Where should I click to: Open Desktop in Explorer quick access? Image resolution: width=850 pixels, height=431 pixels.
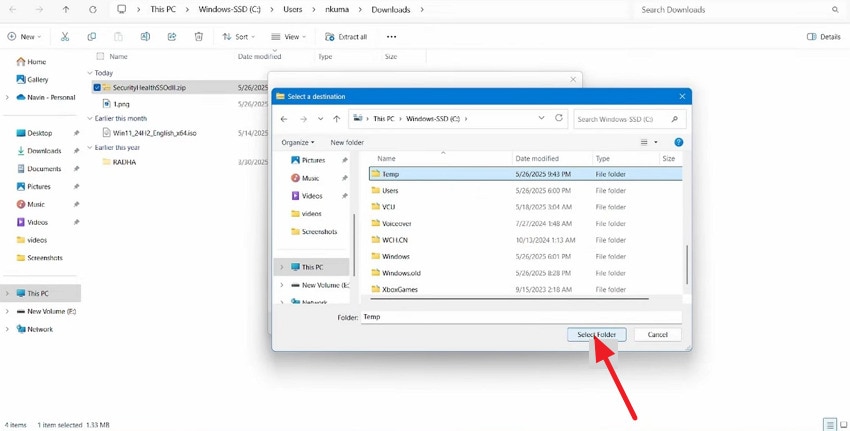[x=40, y=133]
